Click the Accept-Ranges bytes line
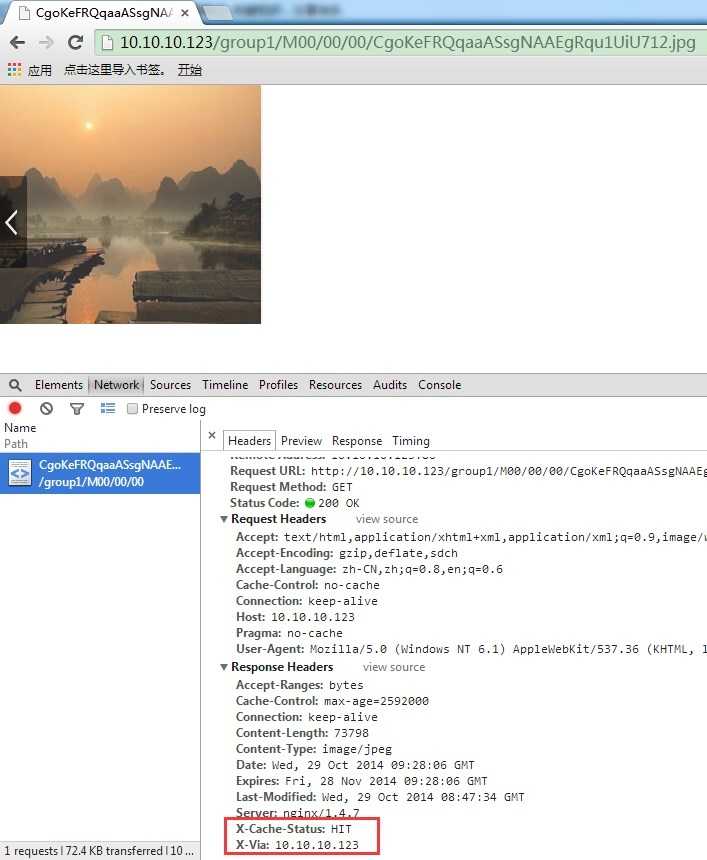Viewport: 707px width, 860px height. pos(299,685)
